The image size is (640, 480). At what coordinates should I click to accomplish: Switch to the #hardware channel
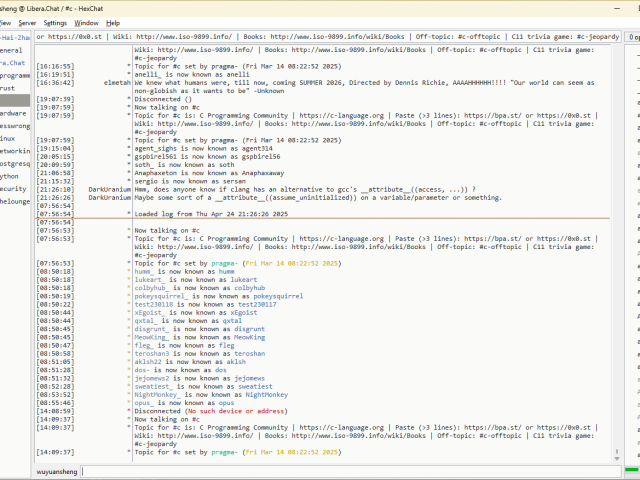tap(14, 113)
